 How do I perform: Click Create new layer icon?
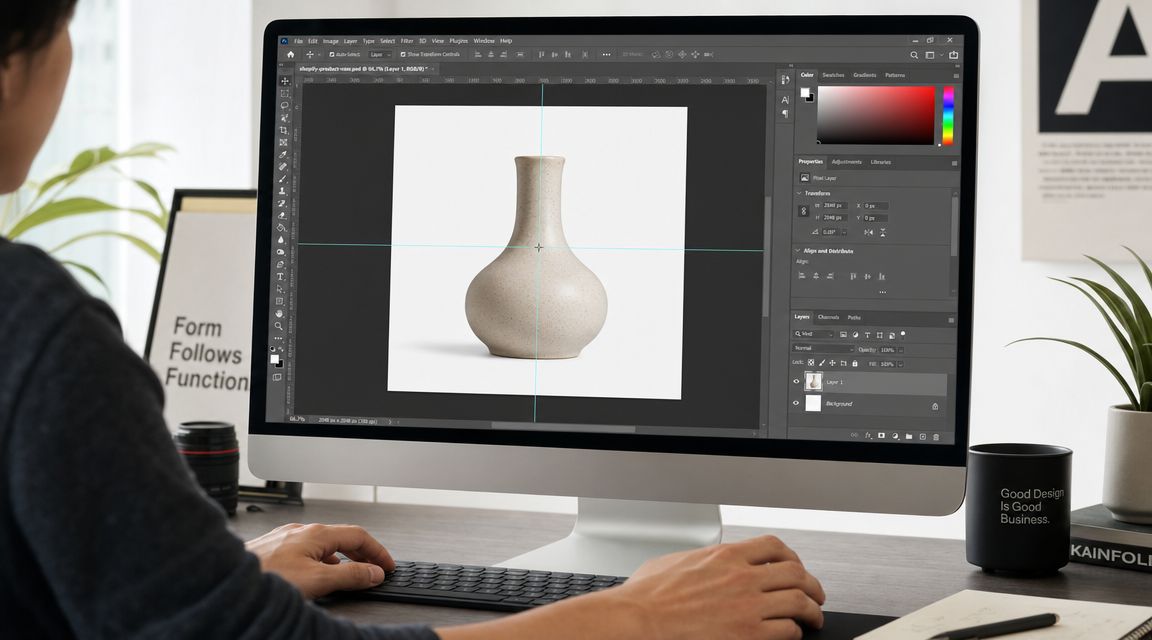(923, 436)
